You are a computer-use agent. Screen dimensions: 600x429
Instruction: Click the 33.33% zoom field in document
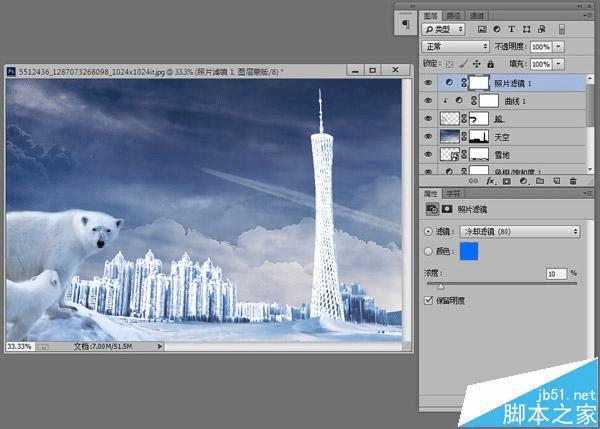[20, 346]
